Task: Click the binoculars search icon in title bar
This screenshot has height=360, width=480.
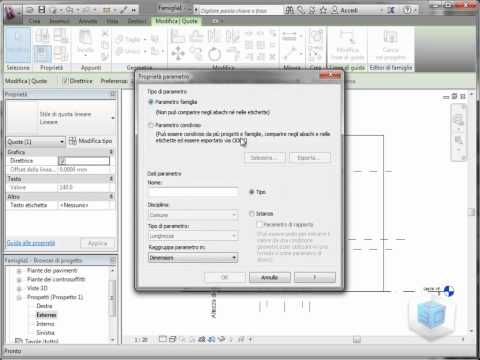Action: (x=289, y=10)
